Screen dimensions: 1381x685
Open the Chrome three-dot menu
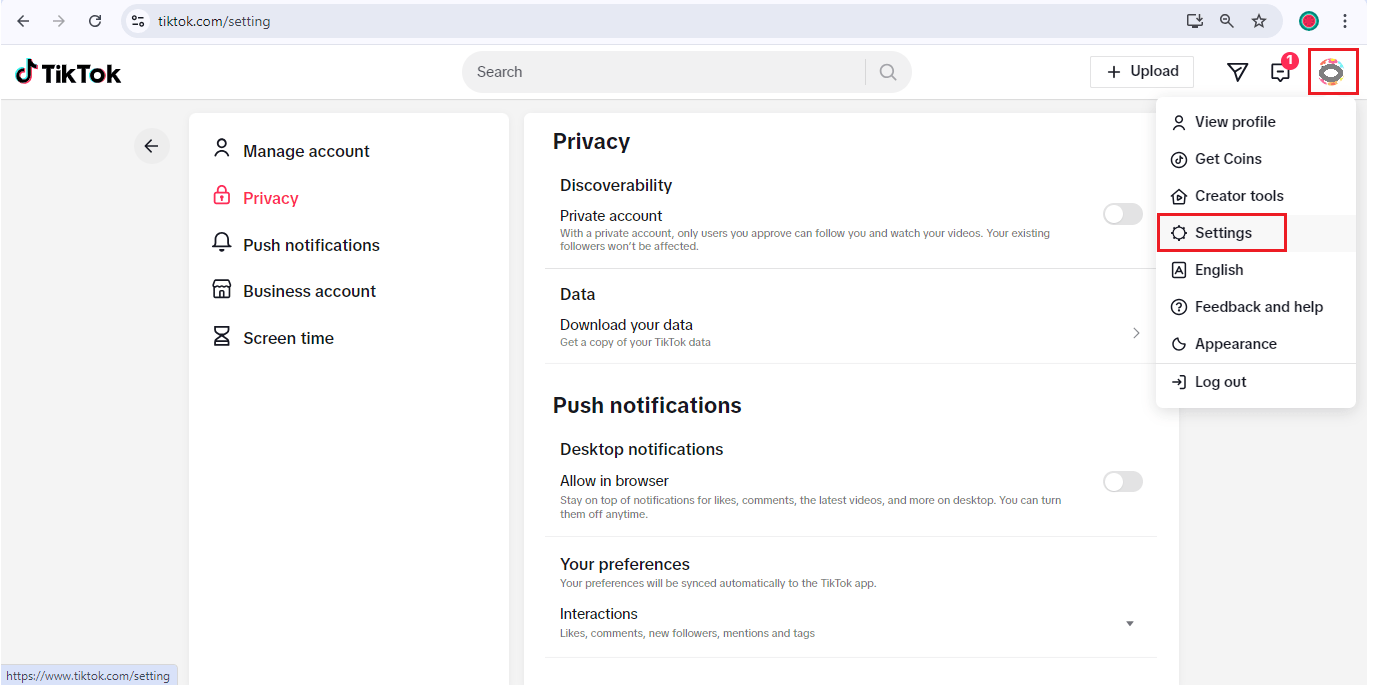point(1345,21)
